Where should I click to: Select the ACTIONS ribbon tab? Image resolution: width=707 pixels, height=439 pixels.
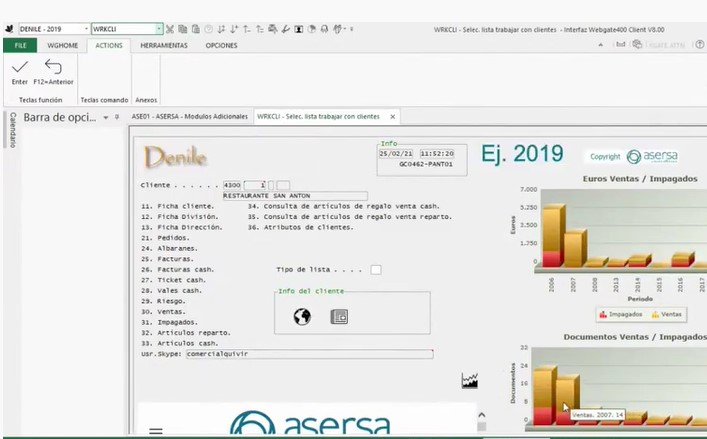[x=109, y=46]
